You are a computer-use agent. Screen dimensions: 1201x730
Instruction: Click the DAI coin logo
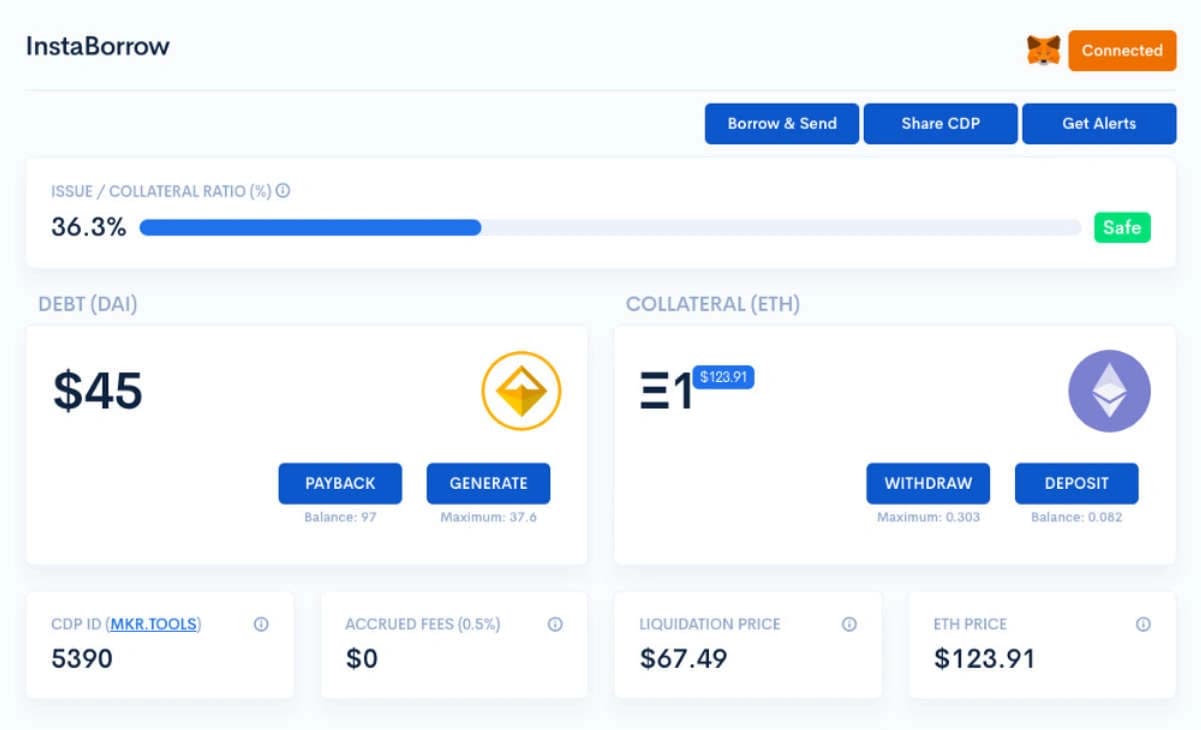pos(521,390)
